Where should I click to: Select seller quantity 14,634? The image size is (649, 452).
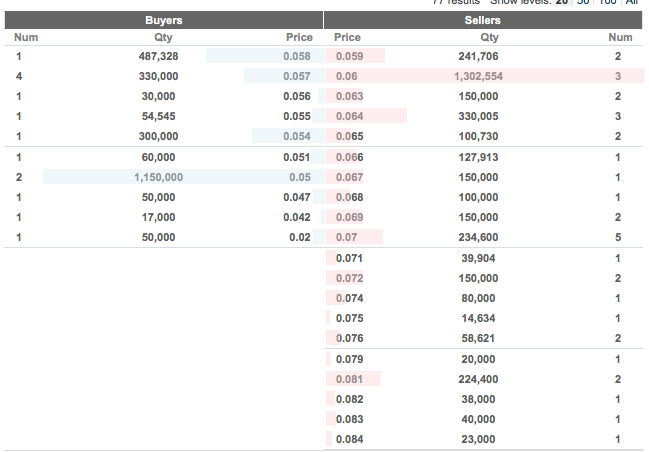478,318
